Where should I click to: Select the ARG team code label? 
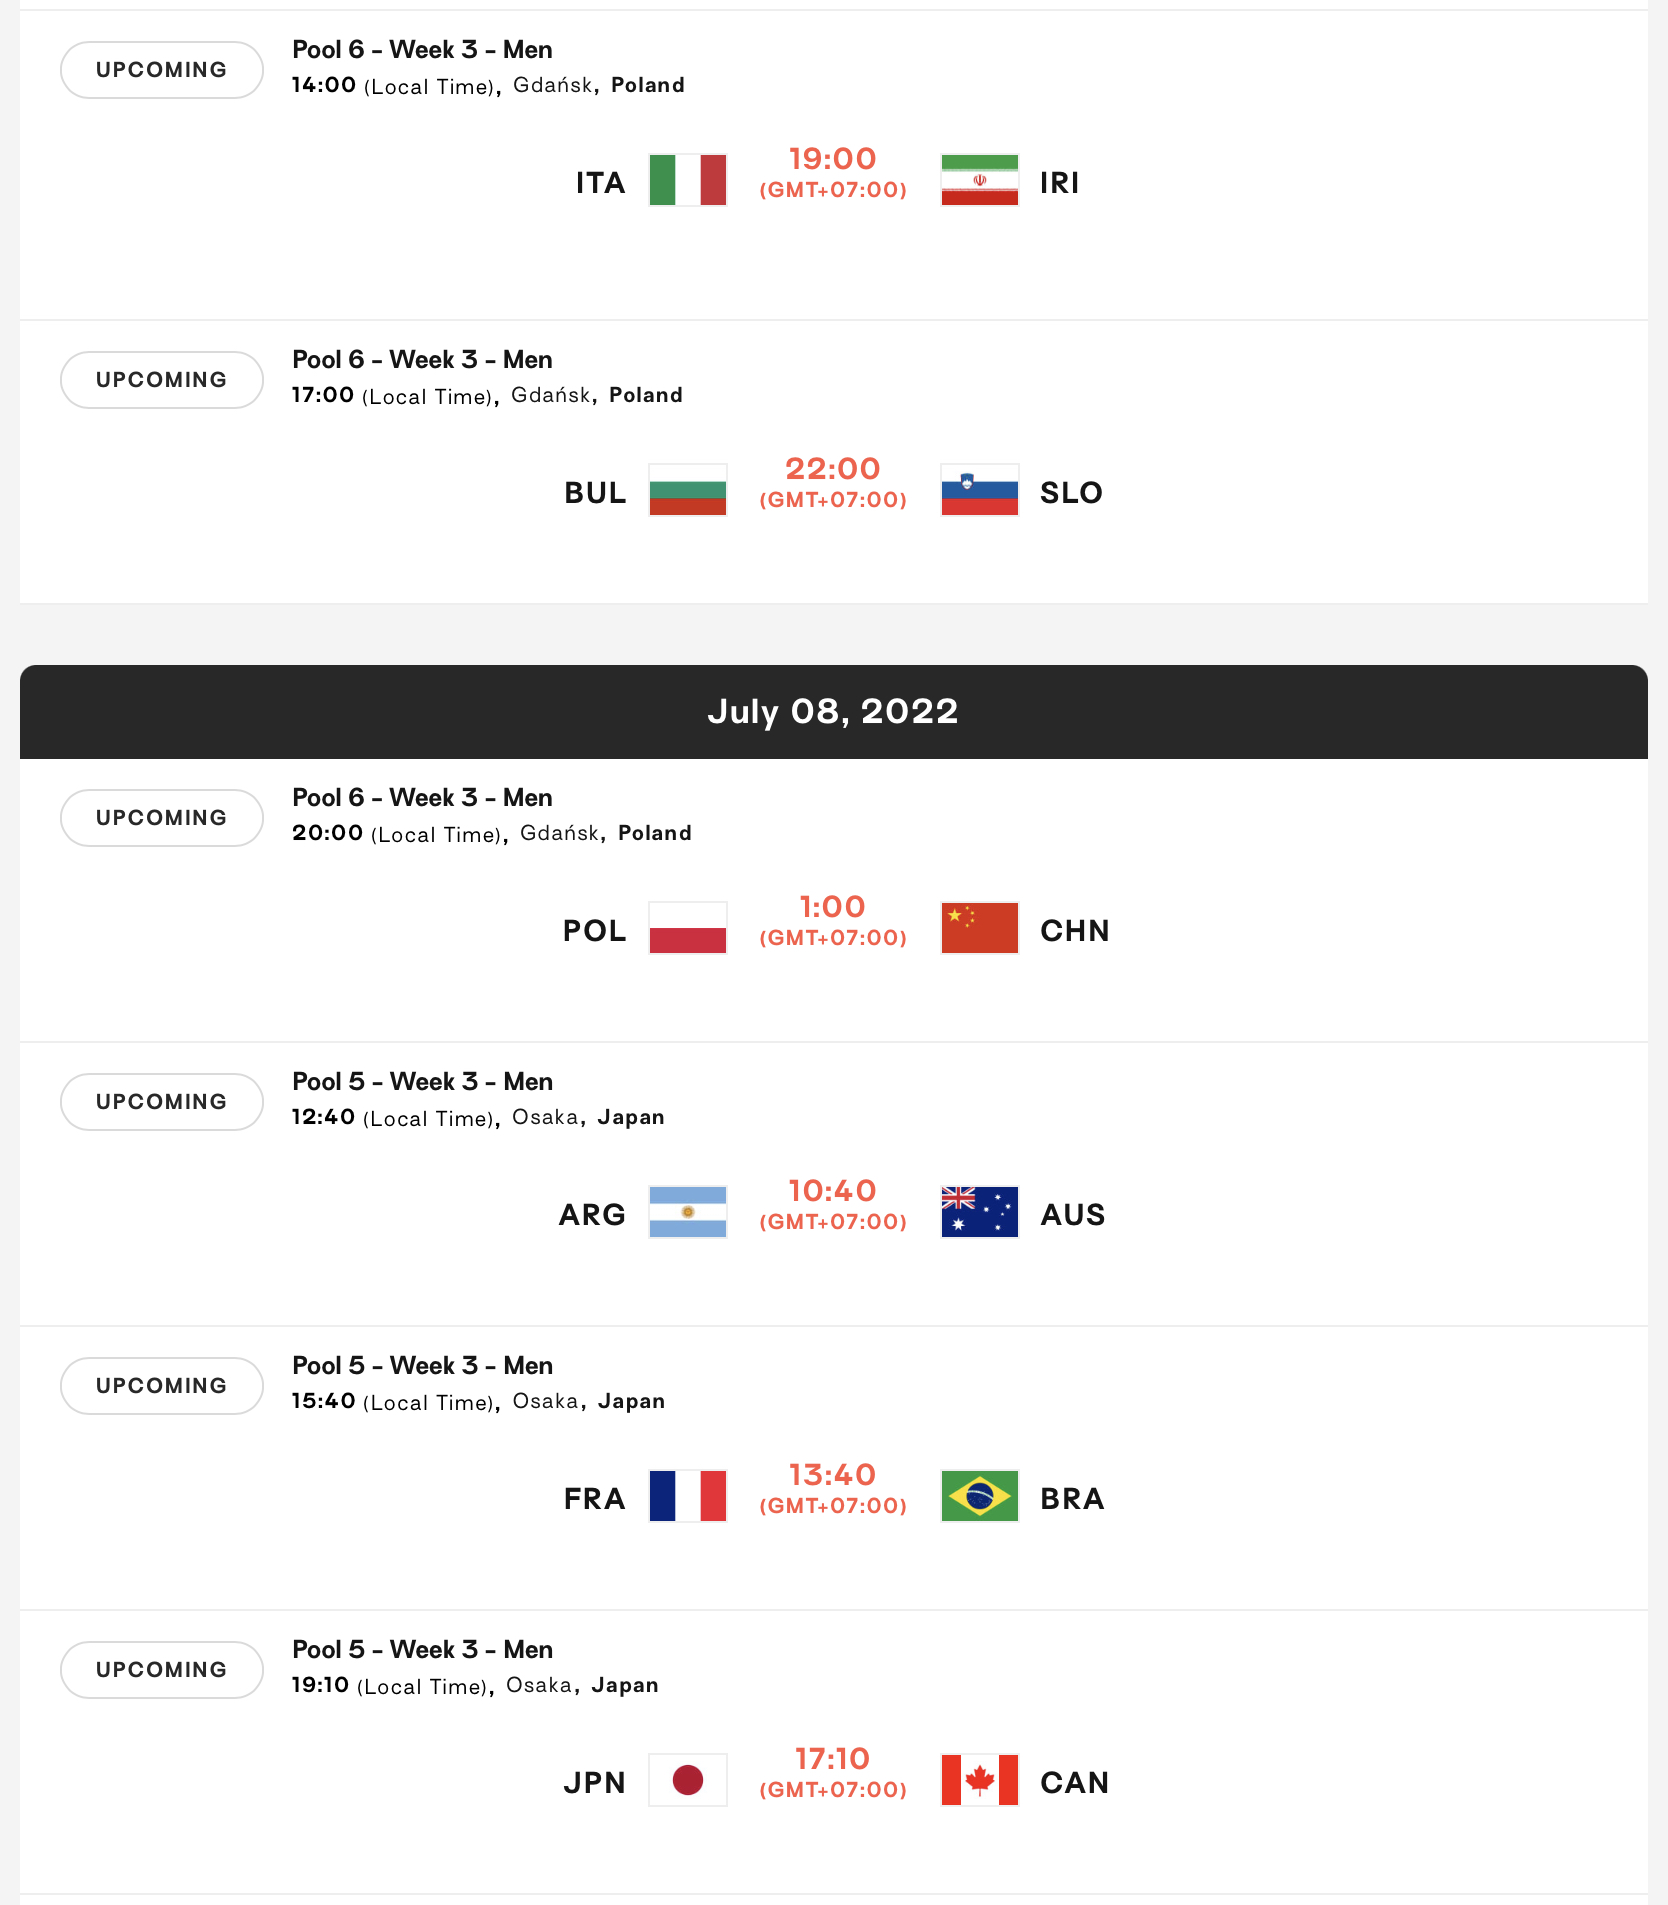(x=592, y=1214)
